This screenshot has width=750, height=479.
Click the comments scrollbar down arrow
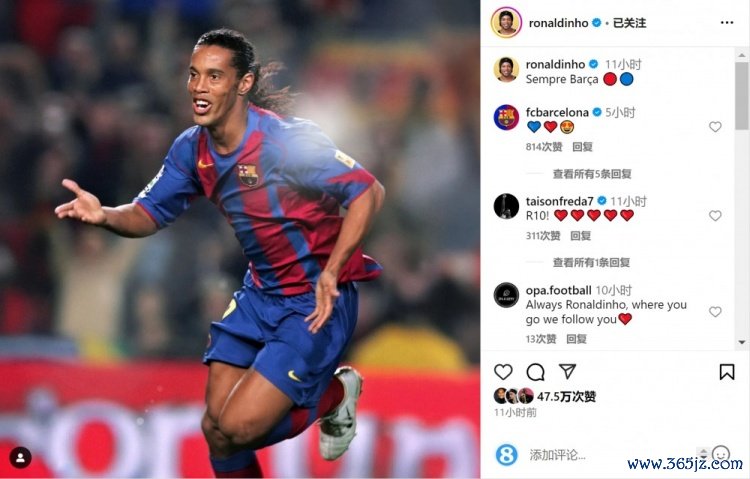point(742,342)
